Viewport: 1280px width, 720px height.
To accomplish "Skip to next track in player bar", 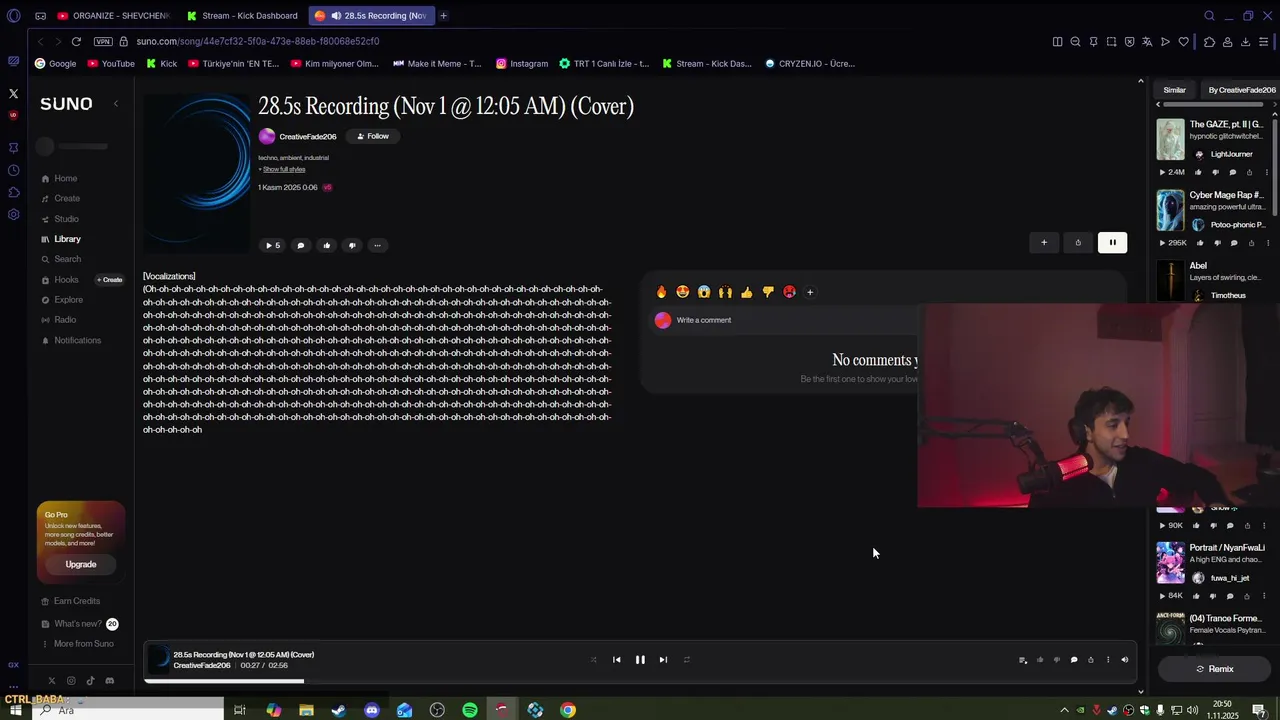I will 663,660.
